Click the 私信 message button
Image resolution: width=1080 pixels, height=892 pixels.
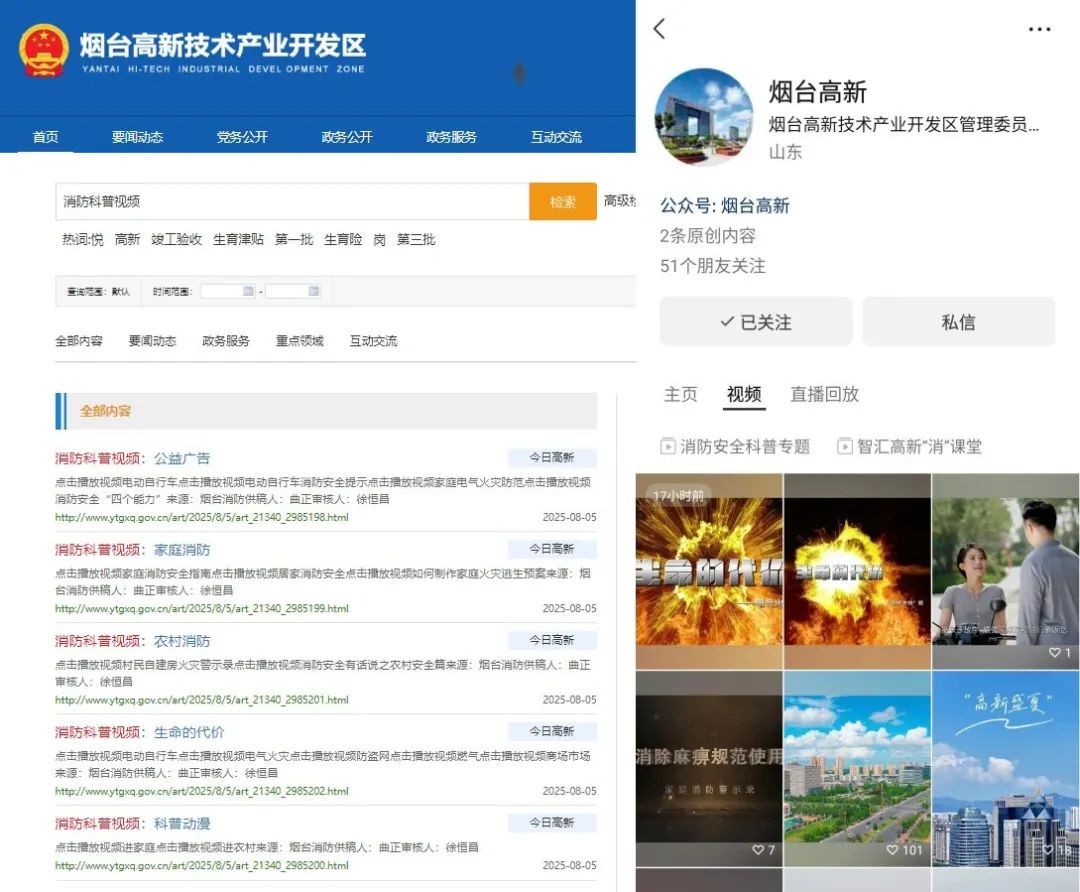pyautogui.click(x=958, y=322)
